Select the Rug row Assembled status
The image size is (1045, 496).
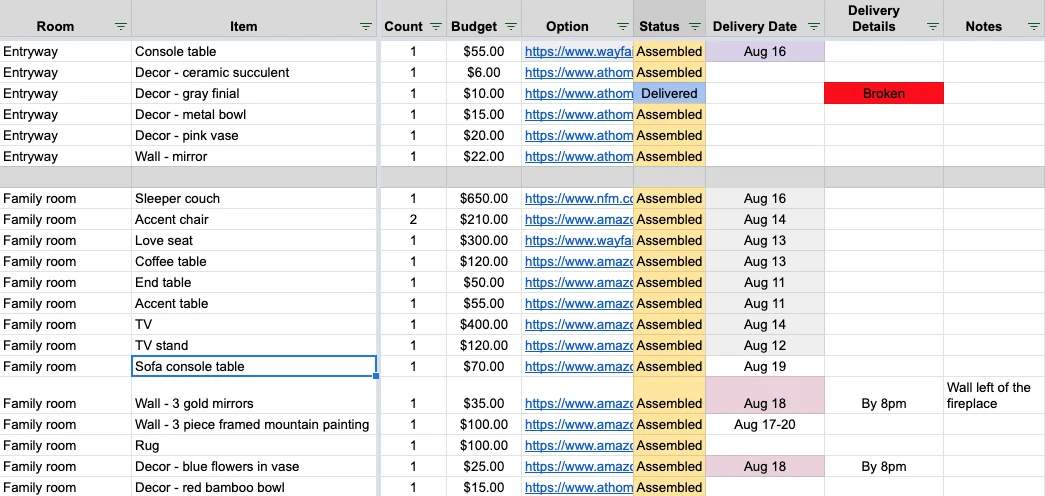click(669, 445)
